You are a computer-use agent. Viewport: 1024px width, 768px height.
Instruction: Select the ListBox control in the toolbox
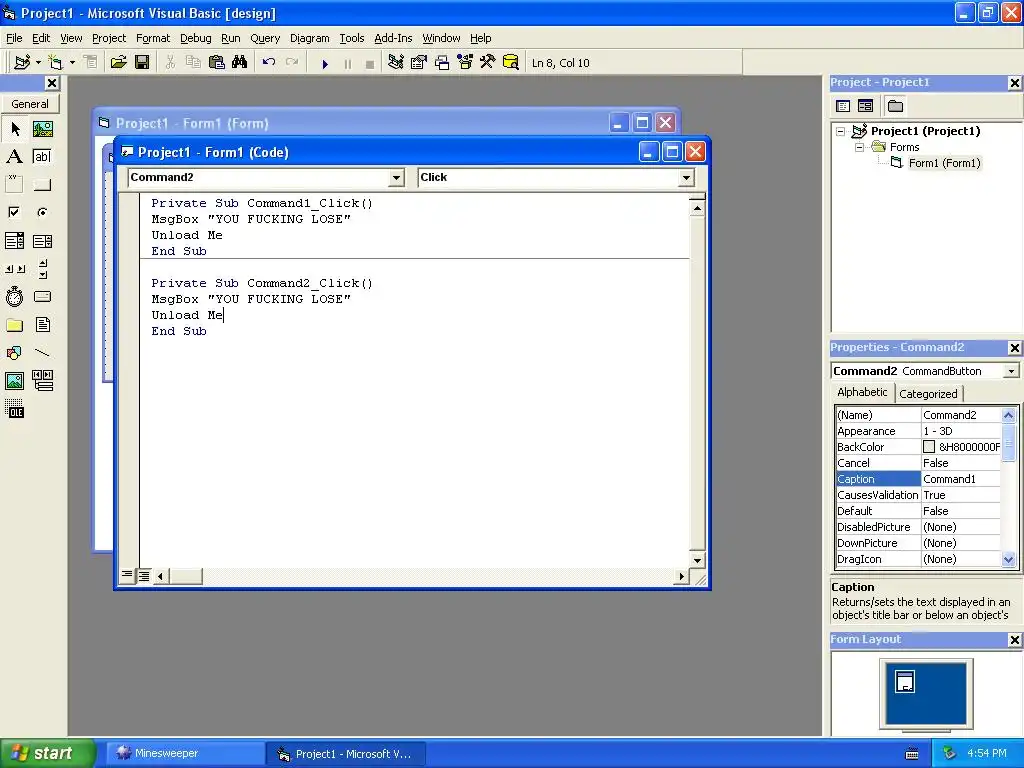(x=42, y=241)
